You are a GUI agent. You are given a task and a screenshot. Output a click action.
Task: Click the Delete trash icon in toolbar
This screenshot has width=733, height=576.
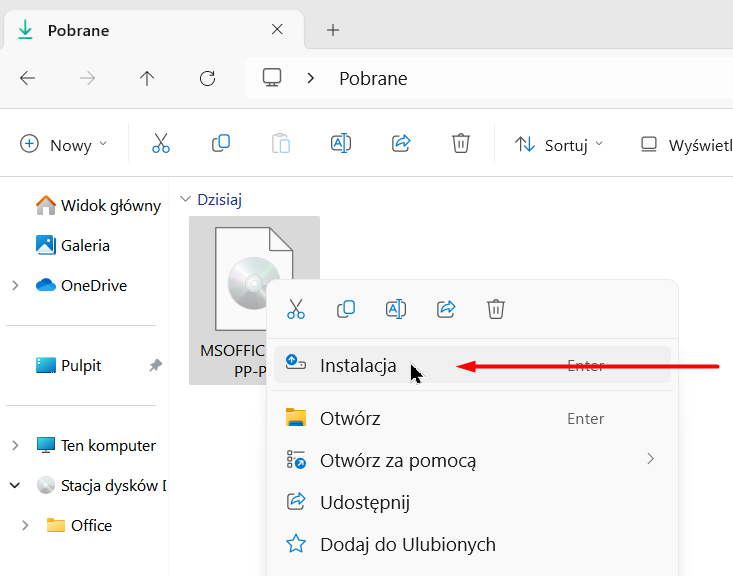[460, 143]
